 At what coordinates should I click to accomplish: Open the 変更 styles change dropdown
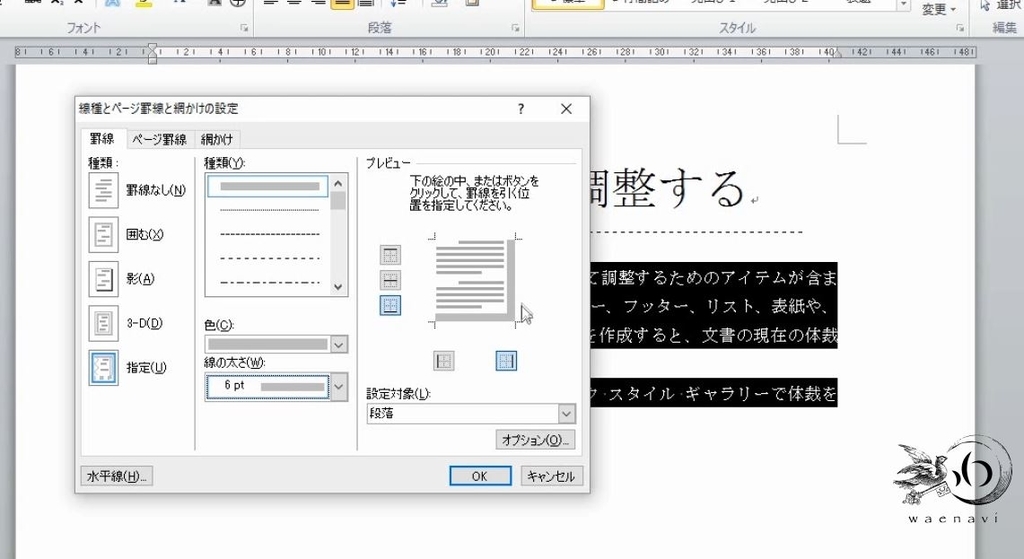938,9
